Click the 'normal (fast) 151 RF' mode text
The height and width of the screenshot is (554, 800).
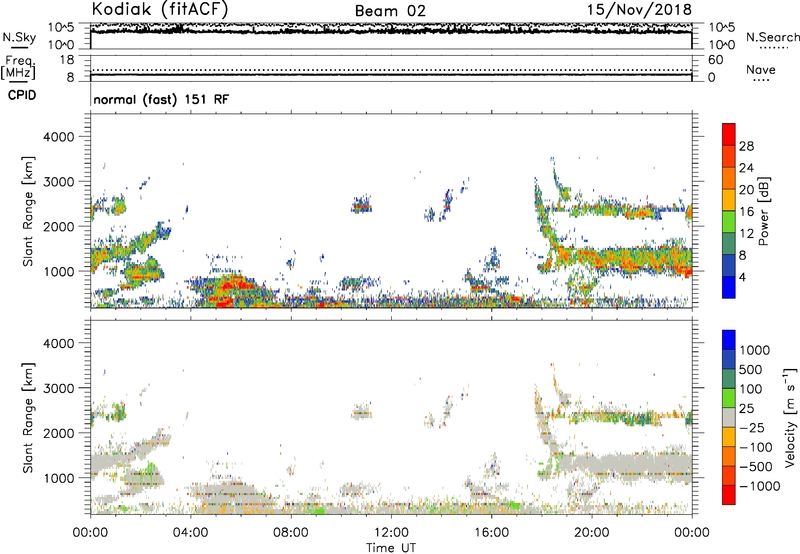click(x=161, y=99)
